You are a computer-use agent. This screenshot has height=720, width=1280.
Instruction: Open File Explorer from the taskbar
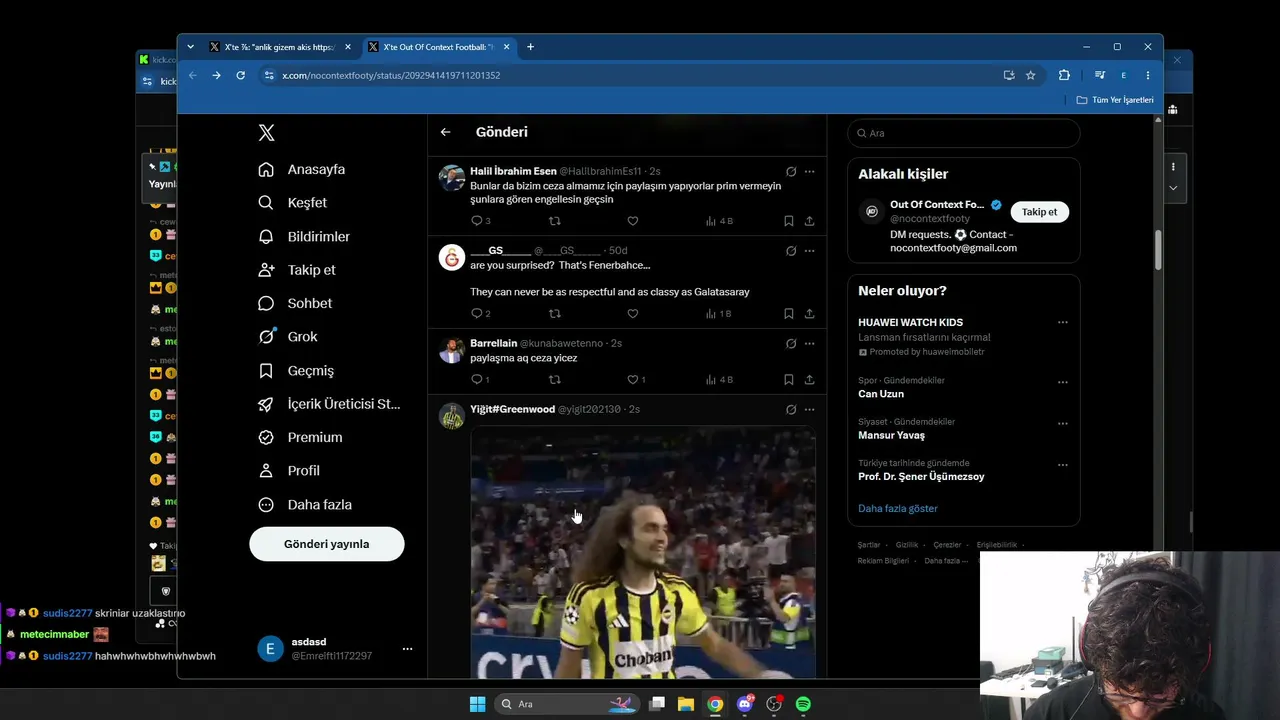[x=686, y=704]
